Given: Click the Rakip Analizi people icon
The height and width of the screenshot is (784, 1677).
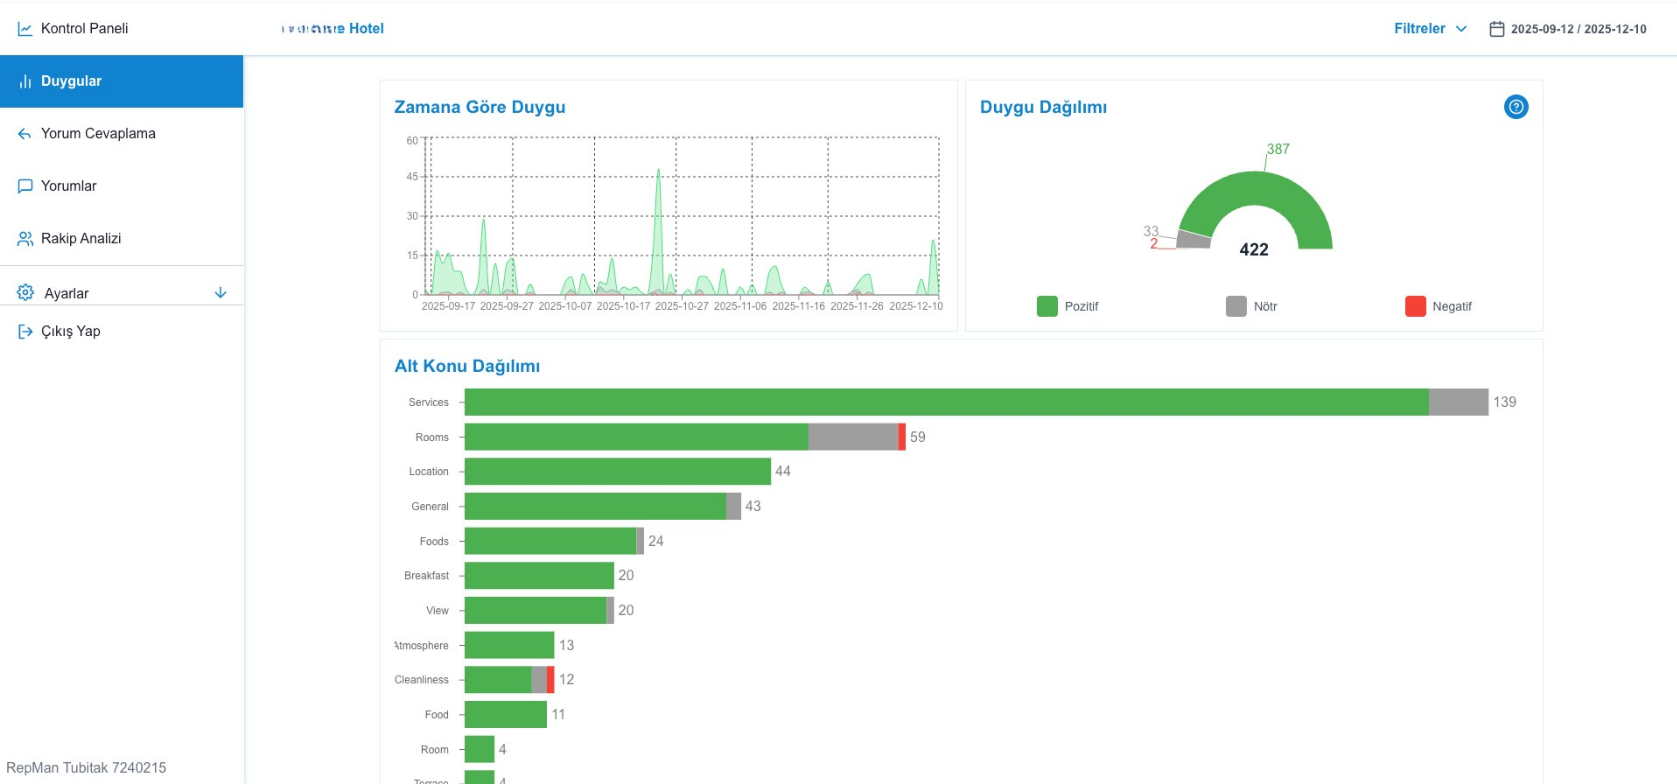Looking at the screenshot, I should pyautogui.click(x=25, y=239).
